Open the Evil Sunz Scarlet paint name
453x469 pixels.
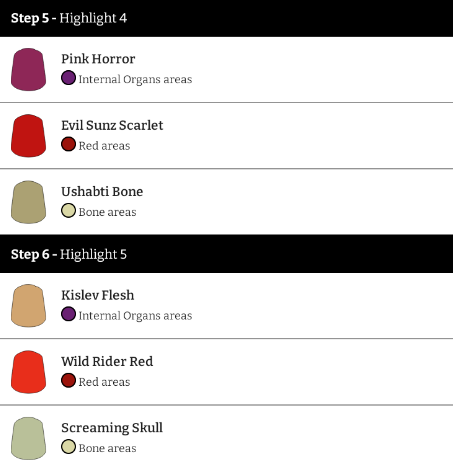click(x=112, y=125)
